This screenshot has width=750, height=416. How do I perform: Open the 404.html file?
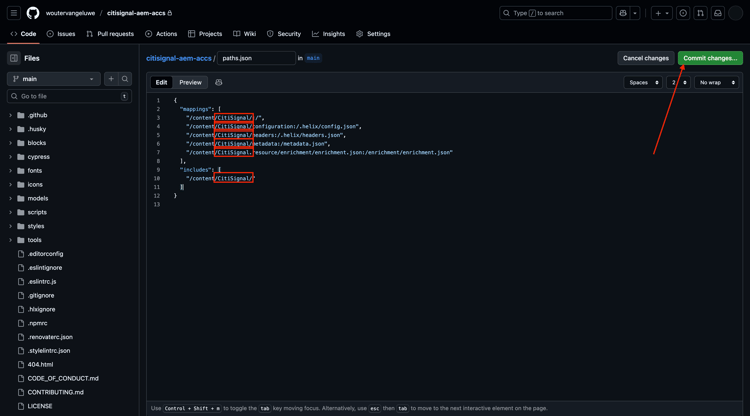(40, 364)
